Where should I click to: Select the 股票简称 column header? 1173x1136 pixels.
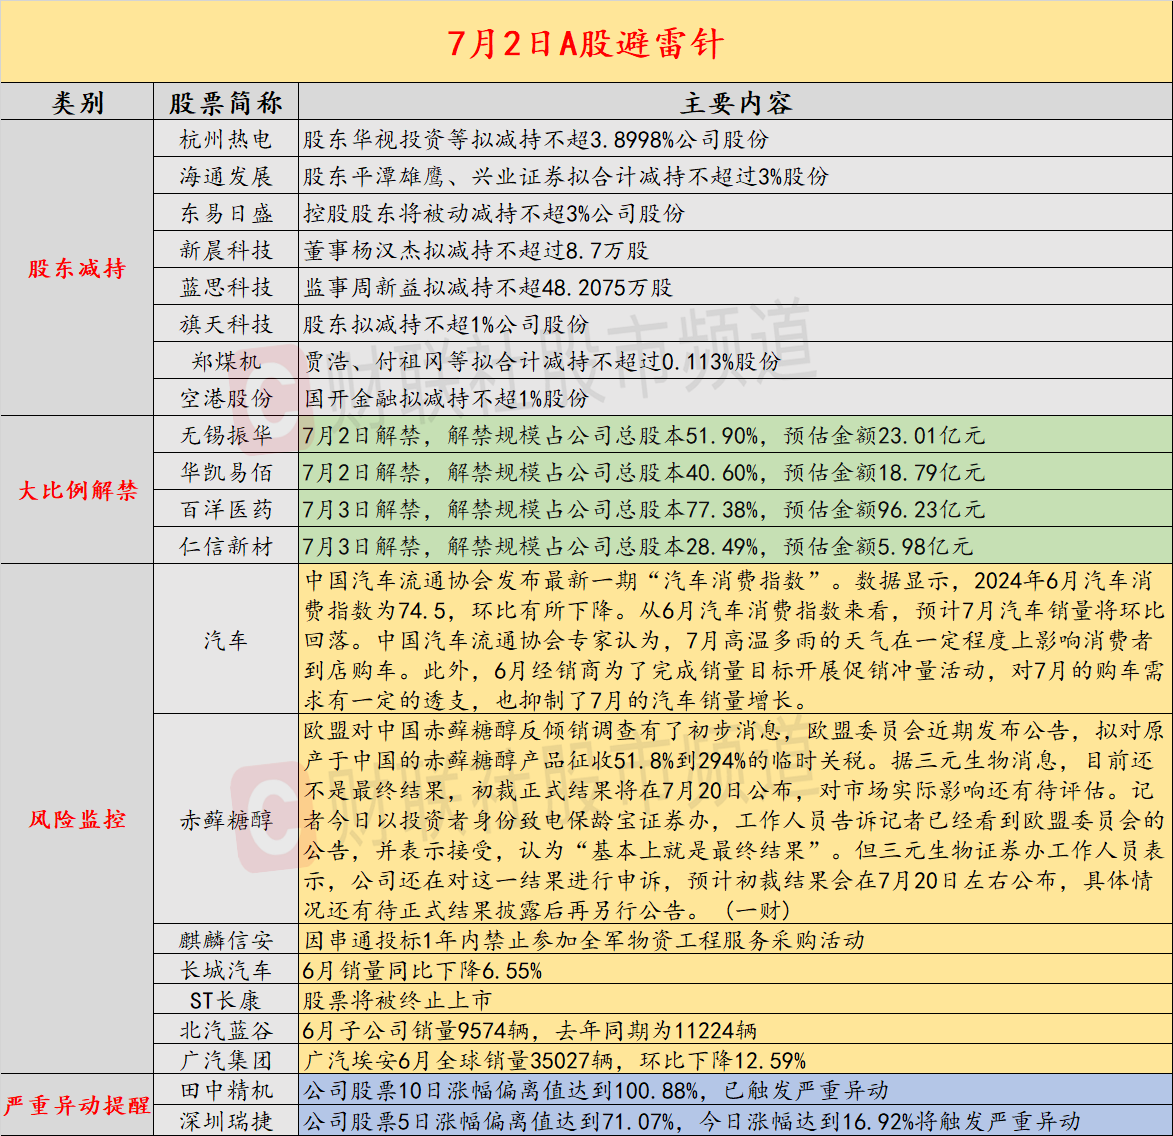pyautogui.click(x=225, y=101)
